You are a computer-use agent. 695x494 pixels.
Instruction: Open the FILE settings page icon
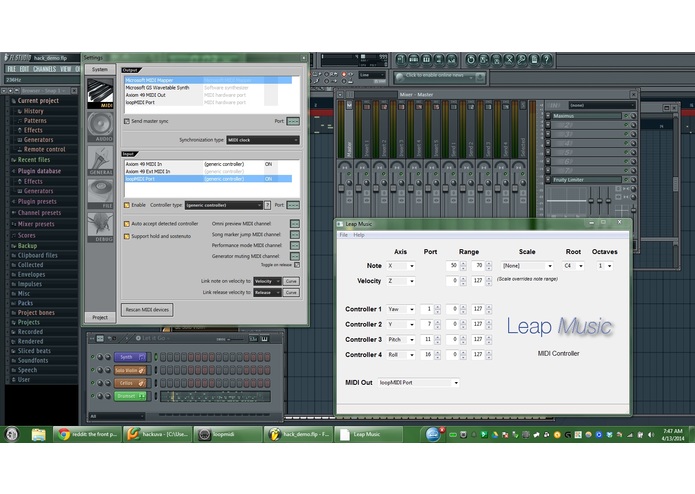pyautogui.click(x=100, y=194)
